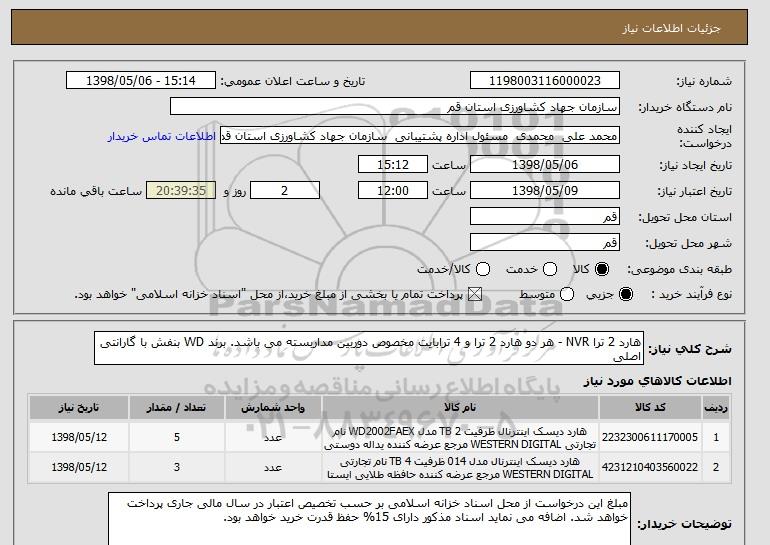
Task: Click the نام کالا column header
Action: pyautogui.click(x=460, y=408)
